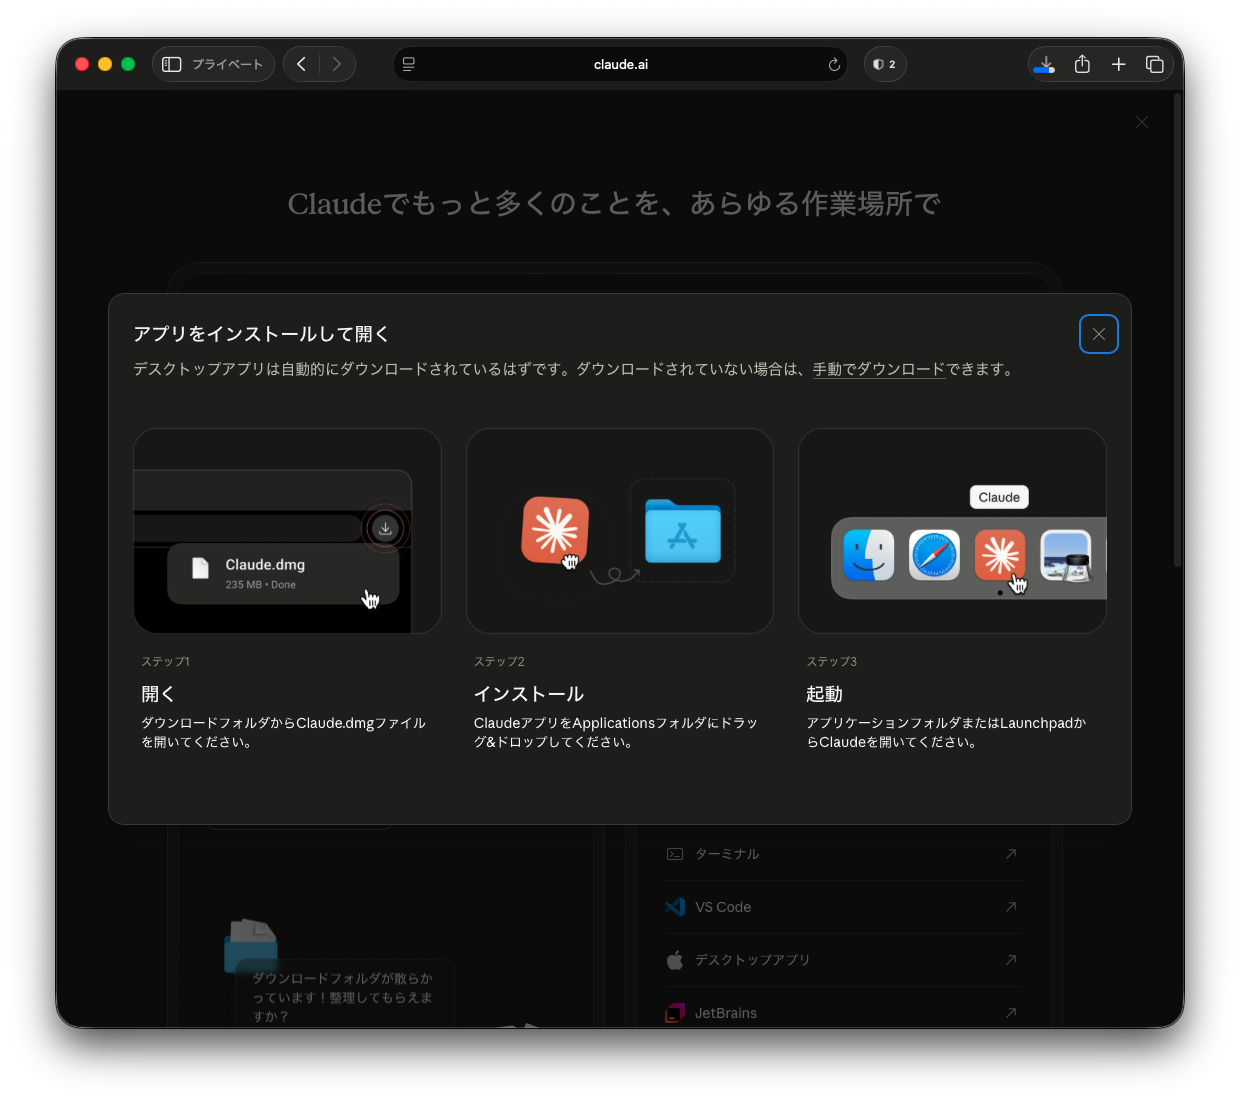Screen dimensions: 1240x1102
Task: Click the 起動 step heading
Action: tap(825, 694)
